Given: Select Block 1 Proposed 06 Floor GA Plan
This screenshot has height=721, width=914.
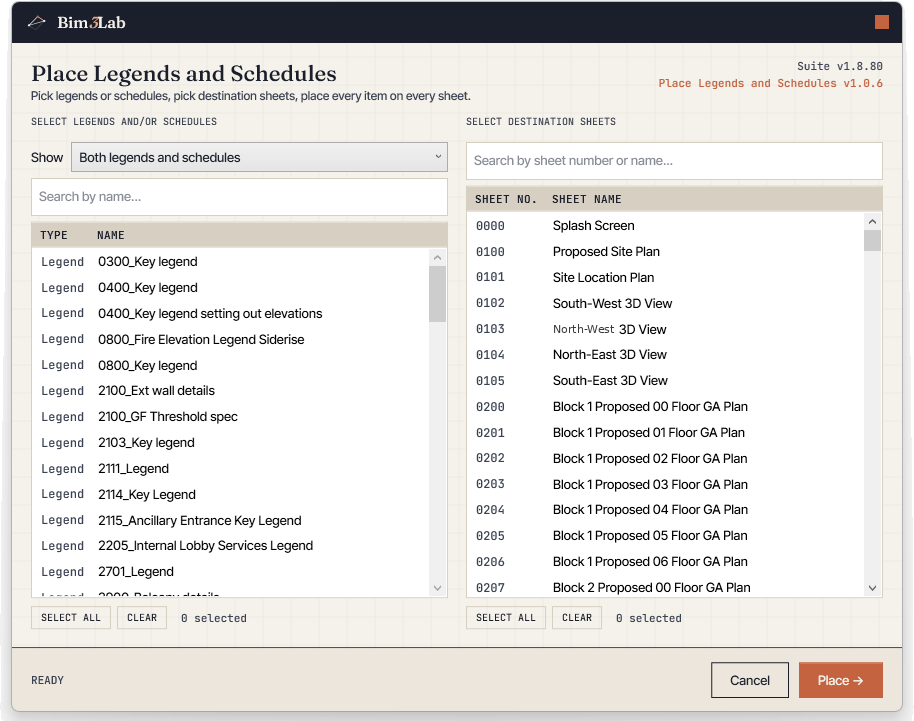Looking at the screenshot, I should (x=666, y=562).
